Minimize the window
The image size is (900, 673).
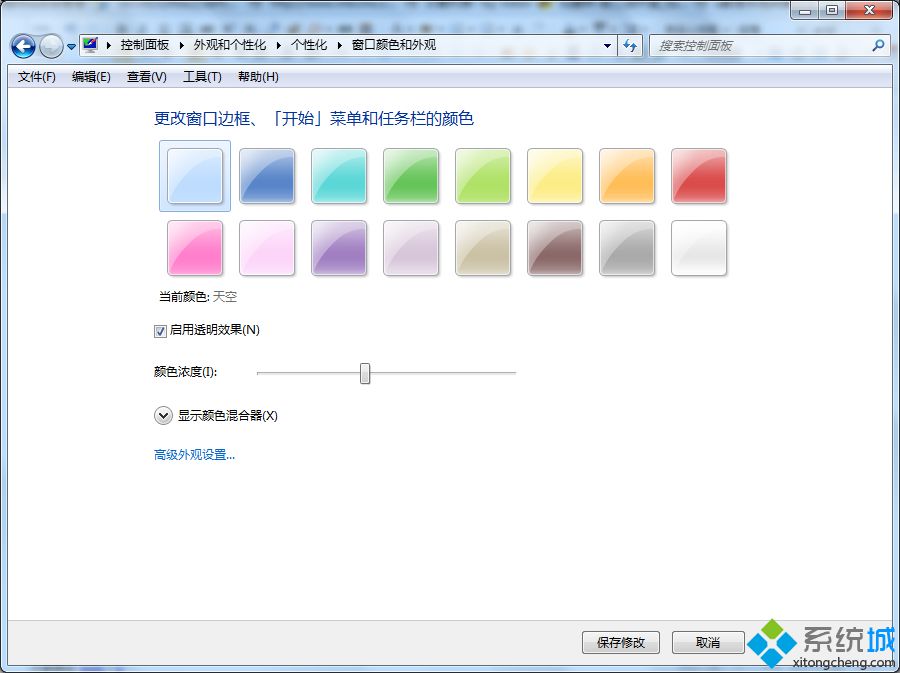[x=805, y=10]
